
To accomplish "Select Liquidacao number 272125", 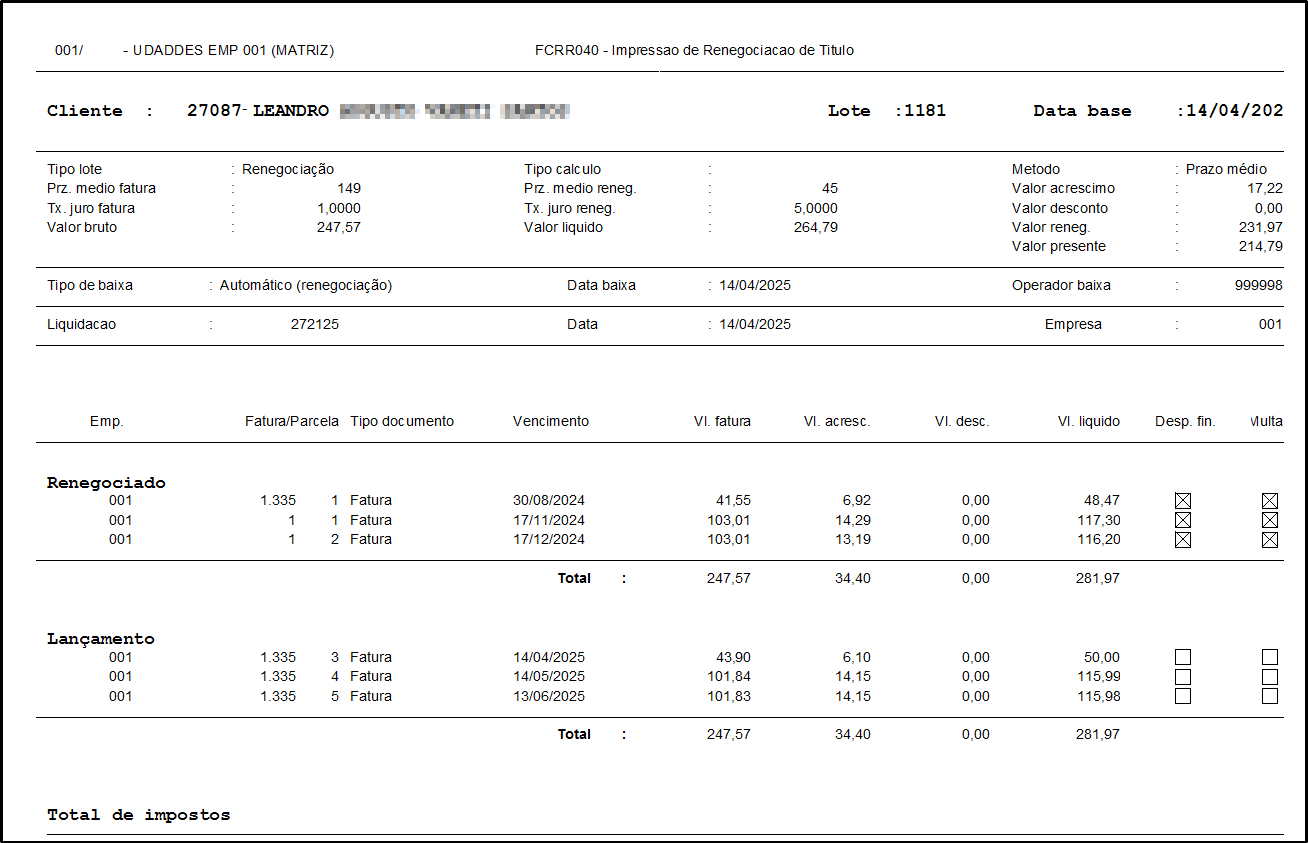I will coord(315,324).
